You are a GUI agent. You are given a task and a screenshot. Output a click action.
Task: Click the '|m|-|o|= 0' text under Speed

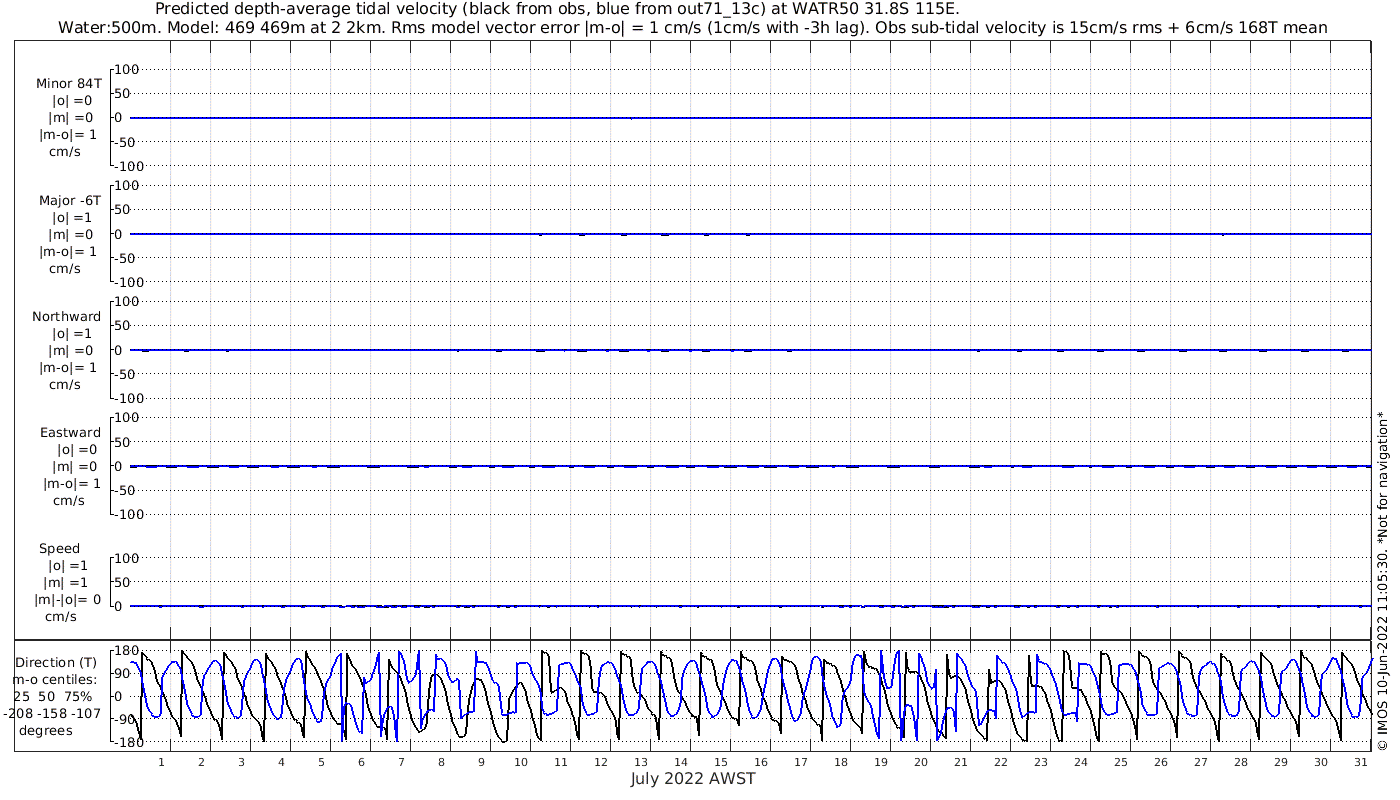click(68, 599)
